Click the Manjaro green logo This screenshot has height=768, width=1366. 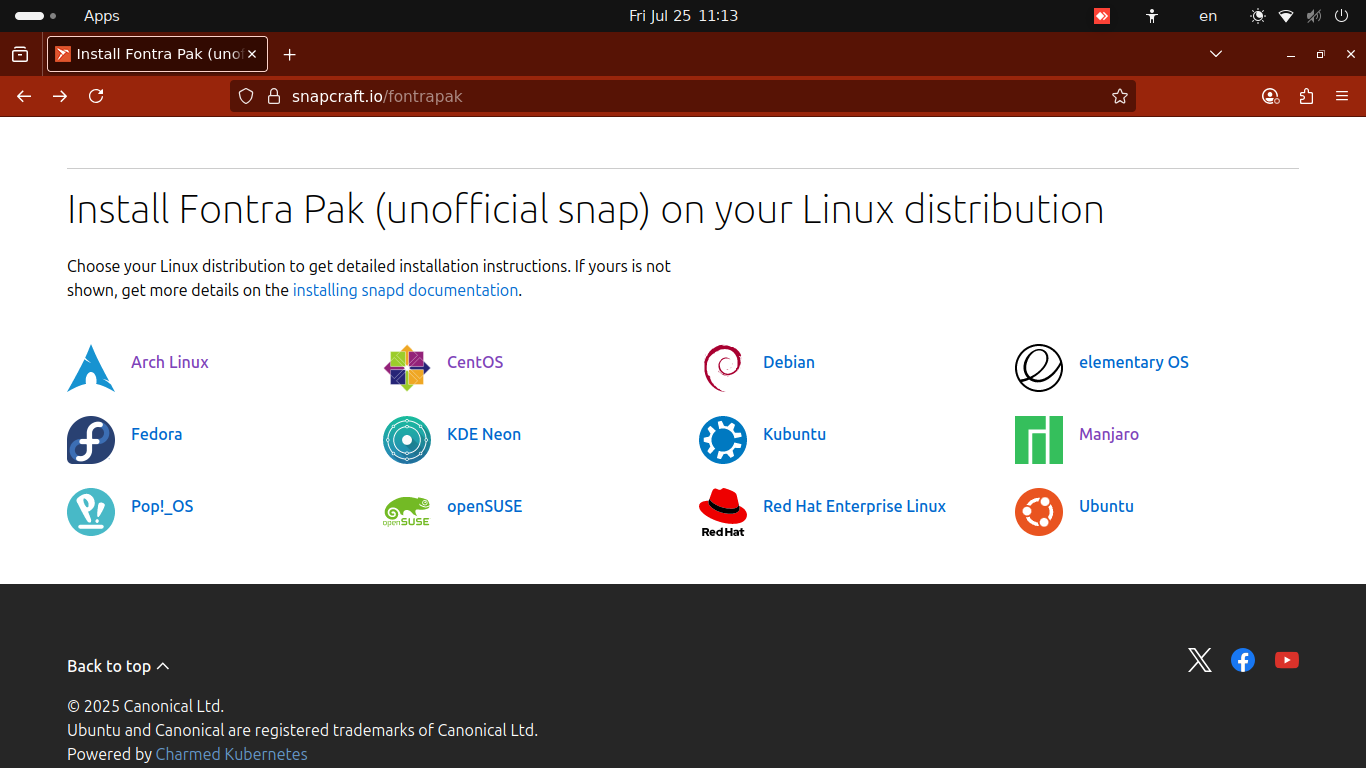1039,440
